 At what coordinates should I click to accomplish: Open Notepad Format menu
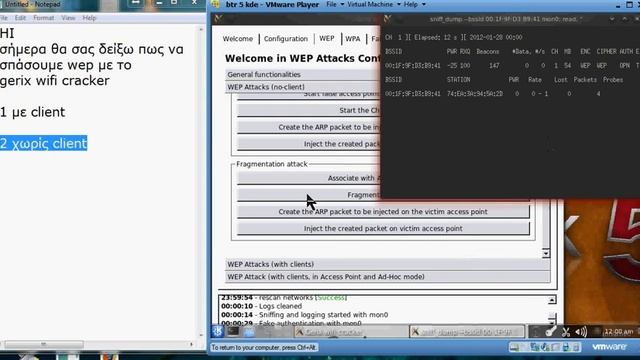pos(44,18)
